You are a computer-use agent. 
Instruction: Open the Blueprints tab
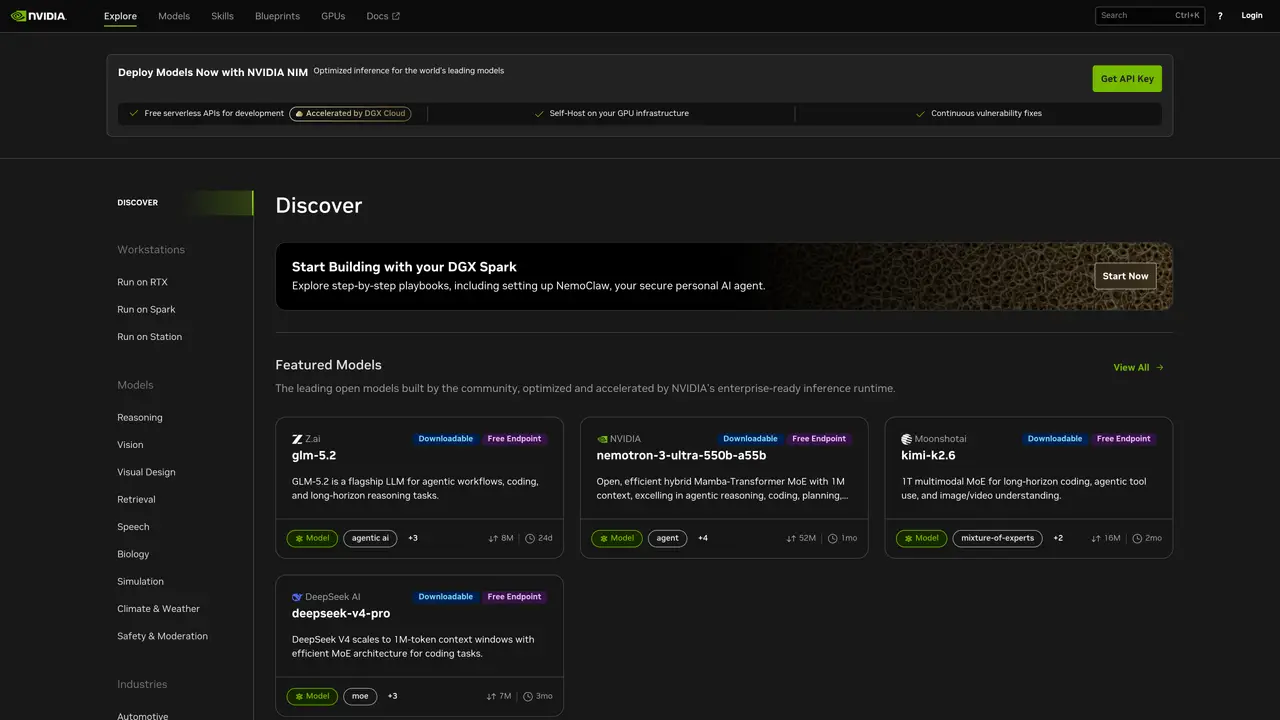pos(277,16)
